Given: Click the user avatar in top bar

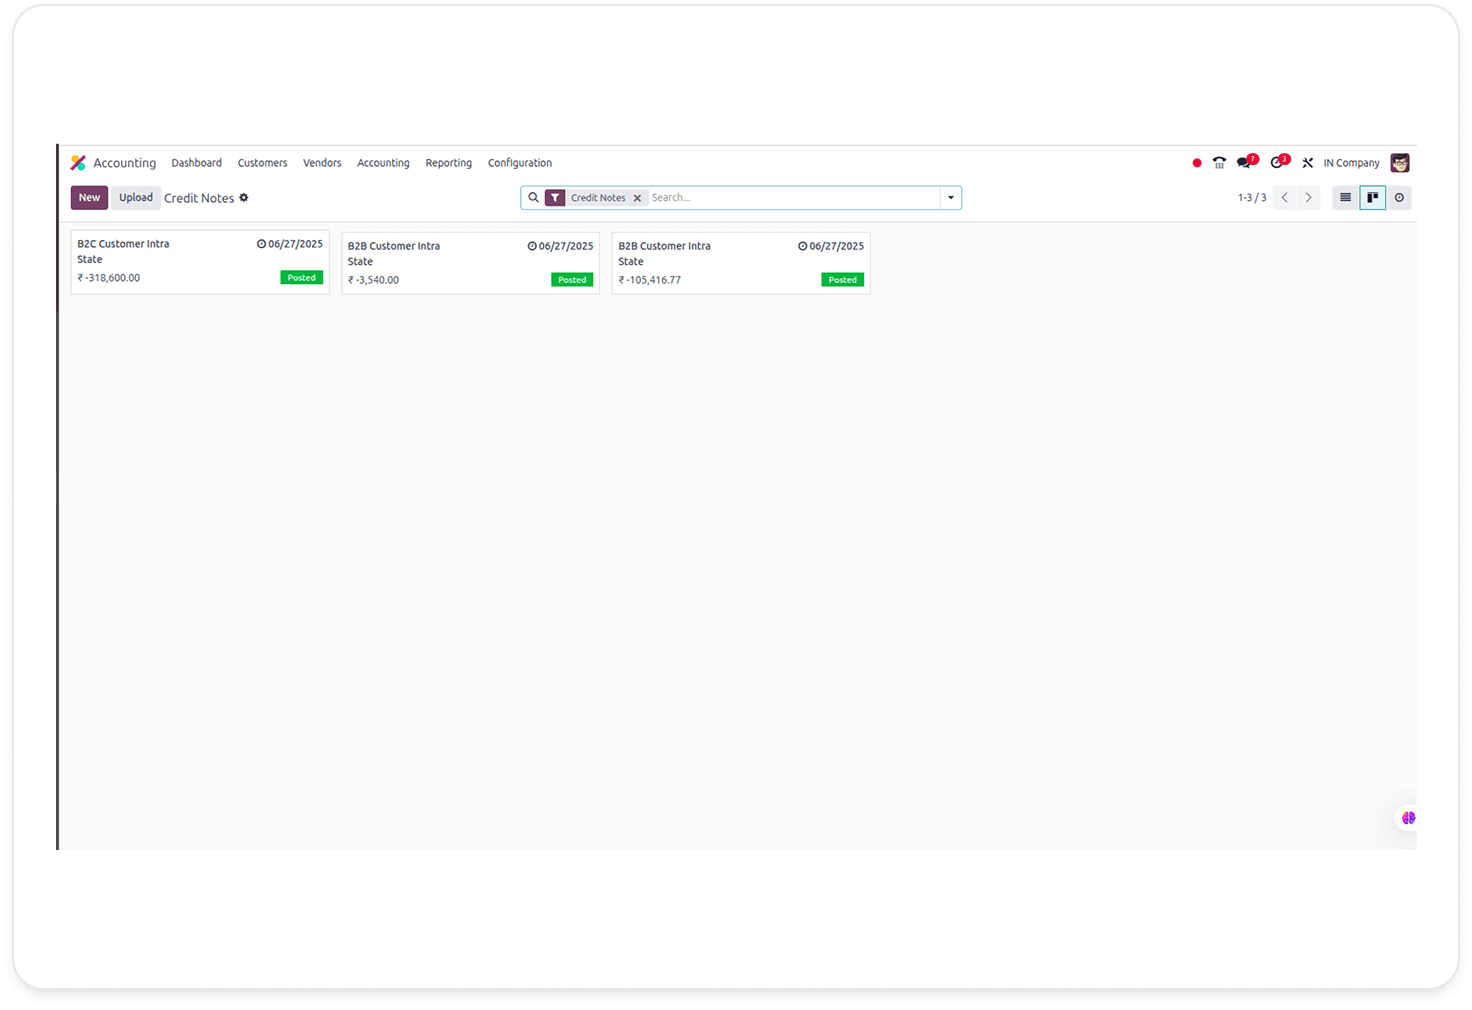Looking at the screenshot, I should [1400, 163].
